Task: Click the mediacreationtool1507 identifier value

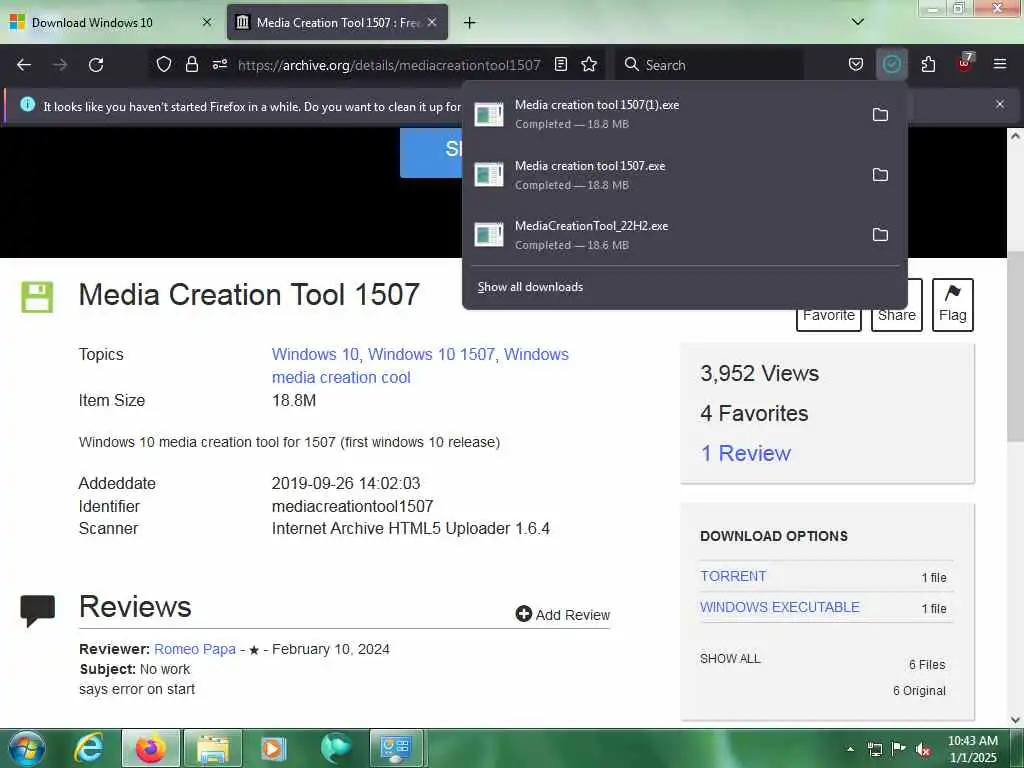Action: (352, 506)
